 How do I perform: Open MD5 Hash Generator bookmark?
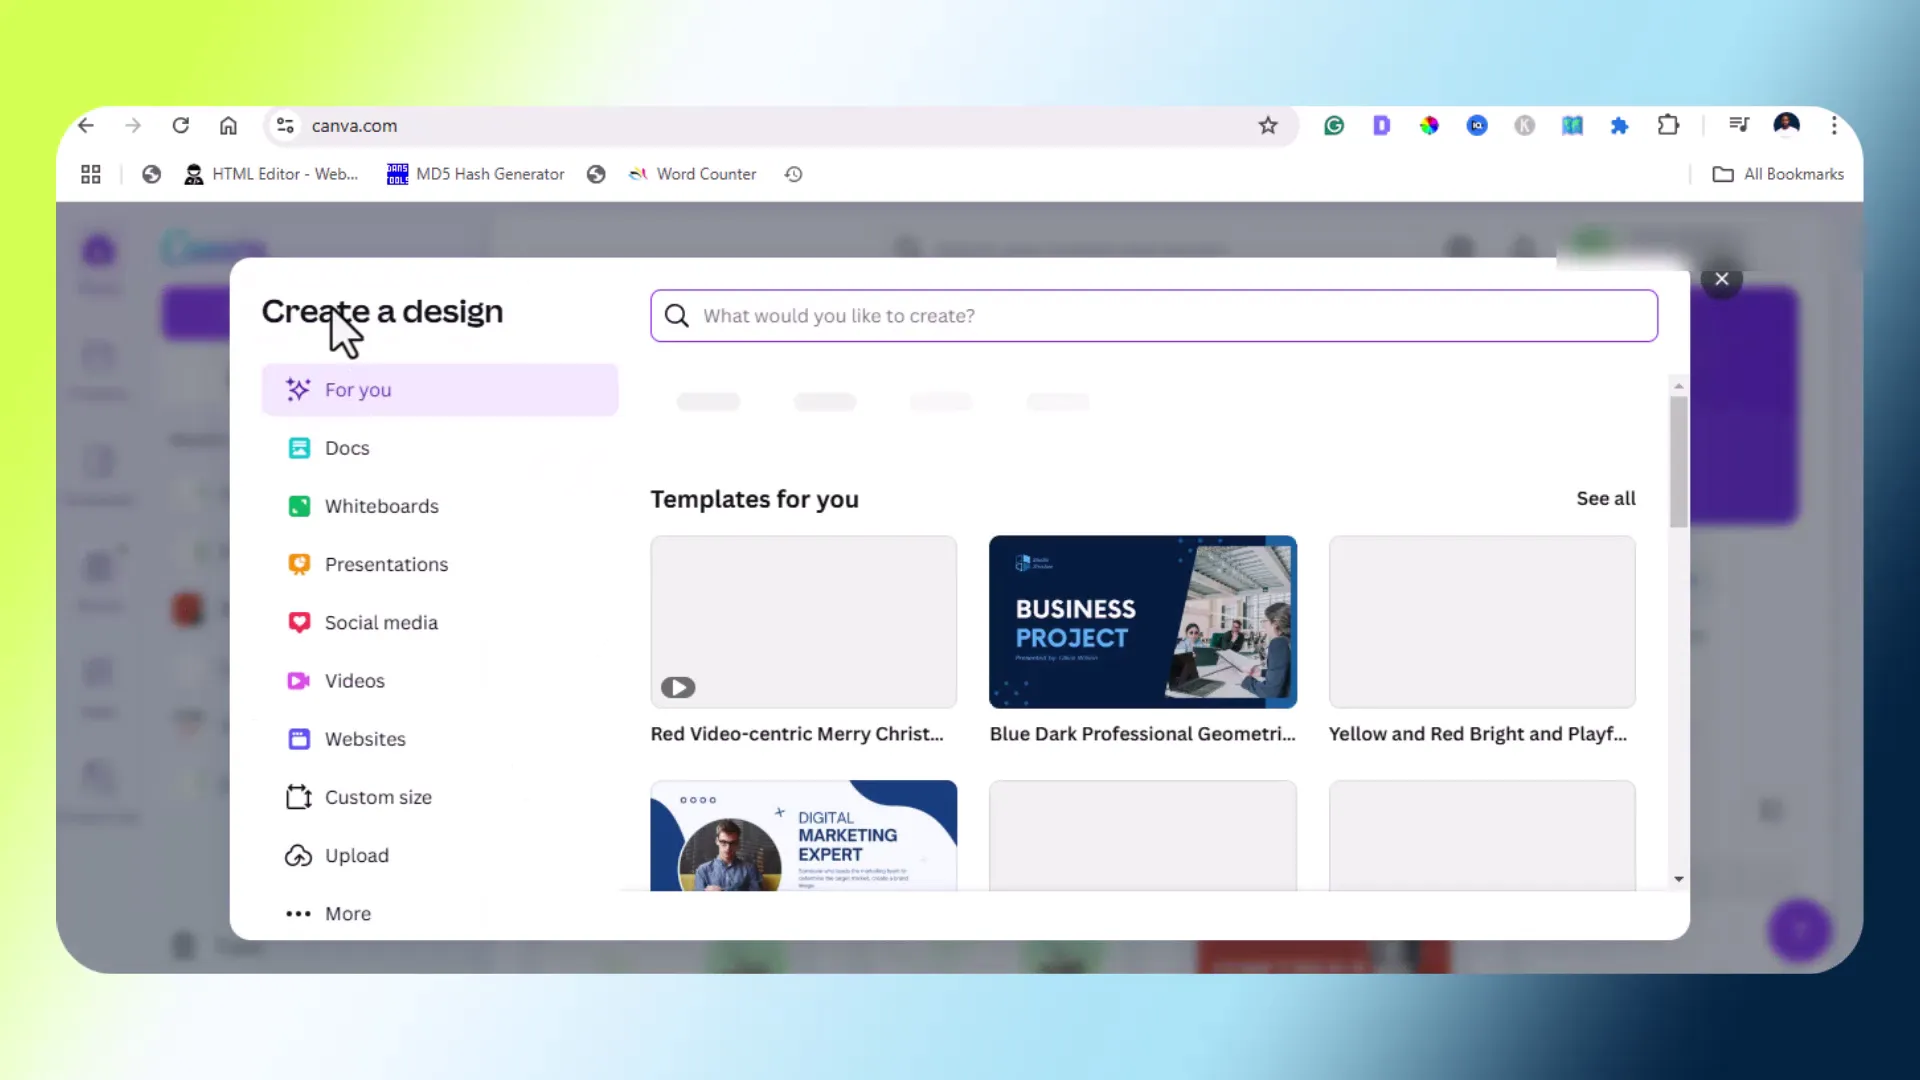tap(476, 174)
